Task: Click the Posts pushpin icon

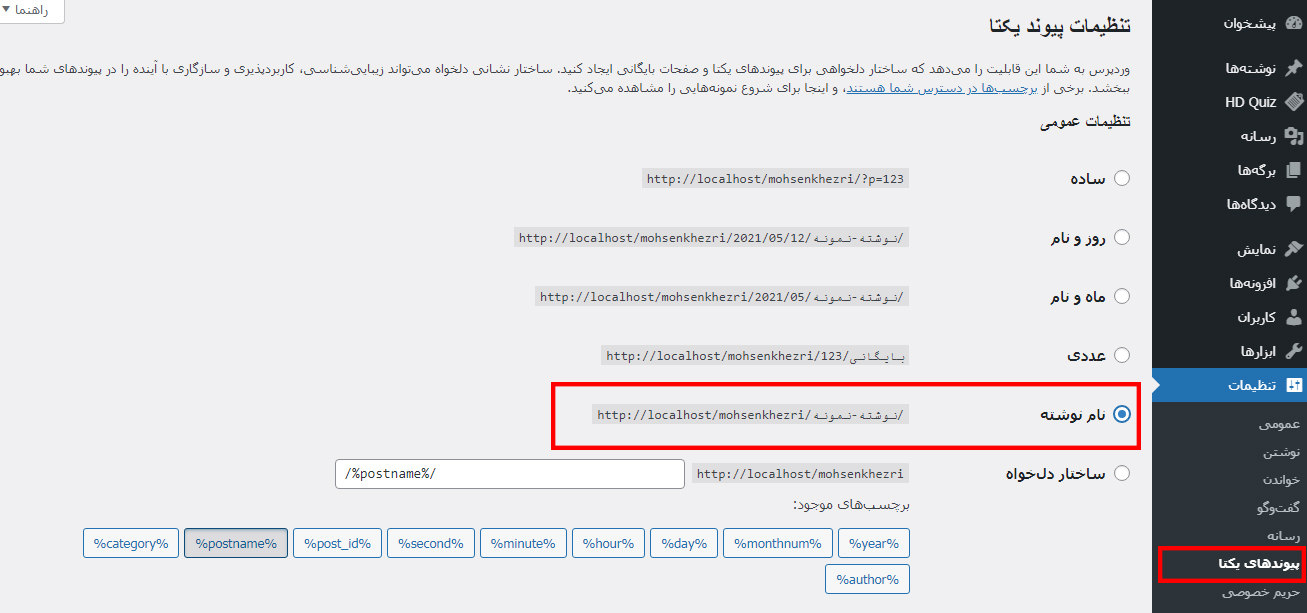Action: [1294, 68]
